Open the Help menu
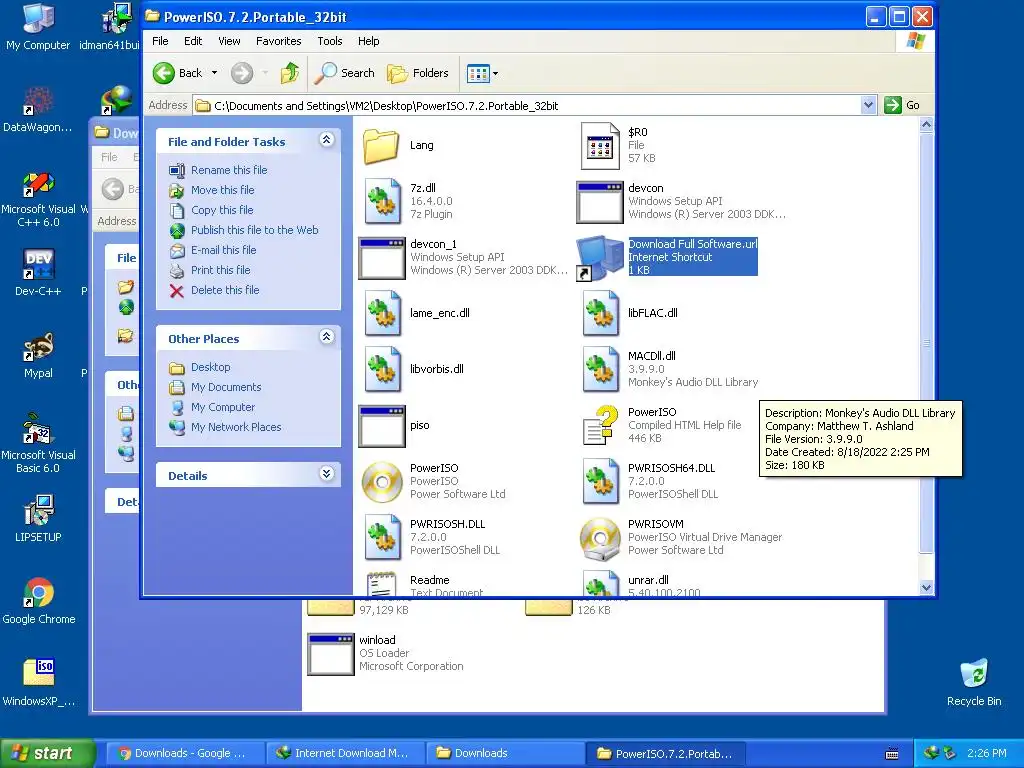This screenshot has width=1024, height=768. 368,41
